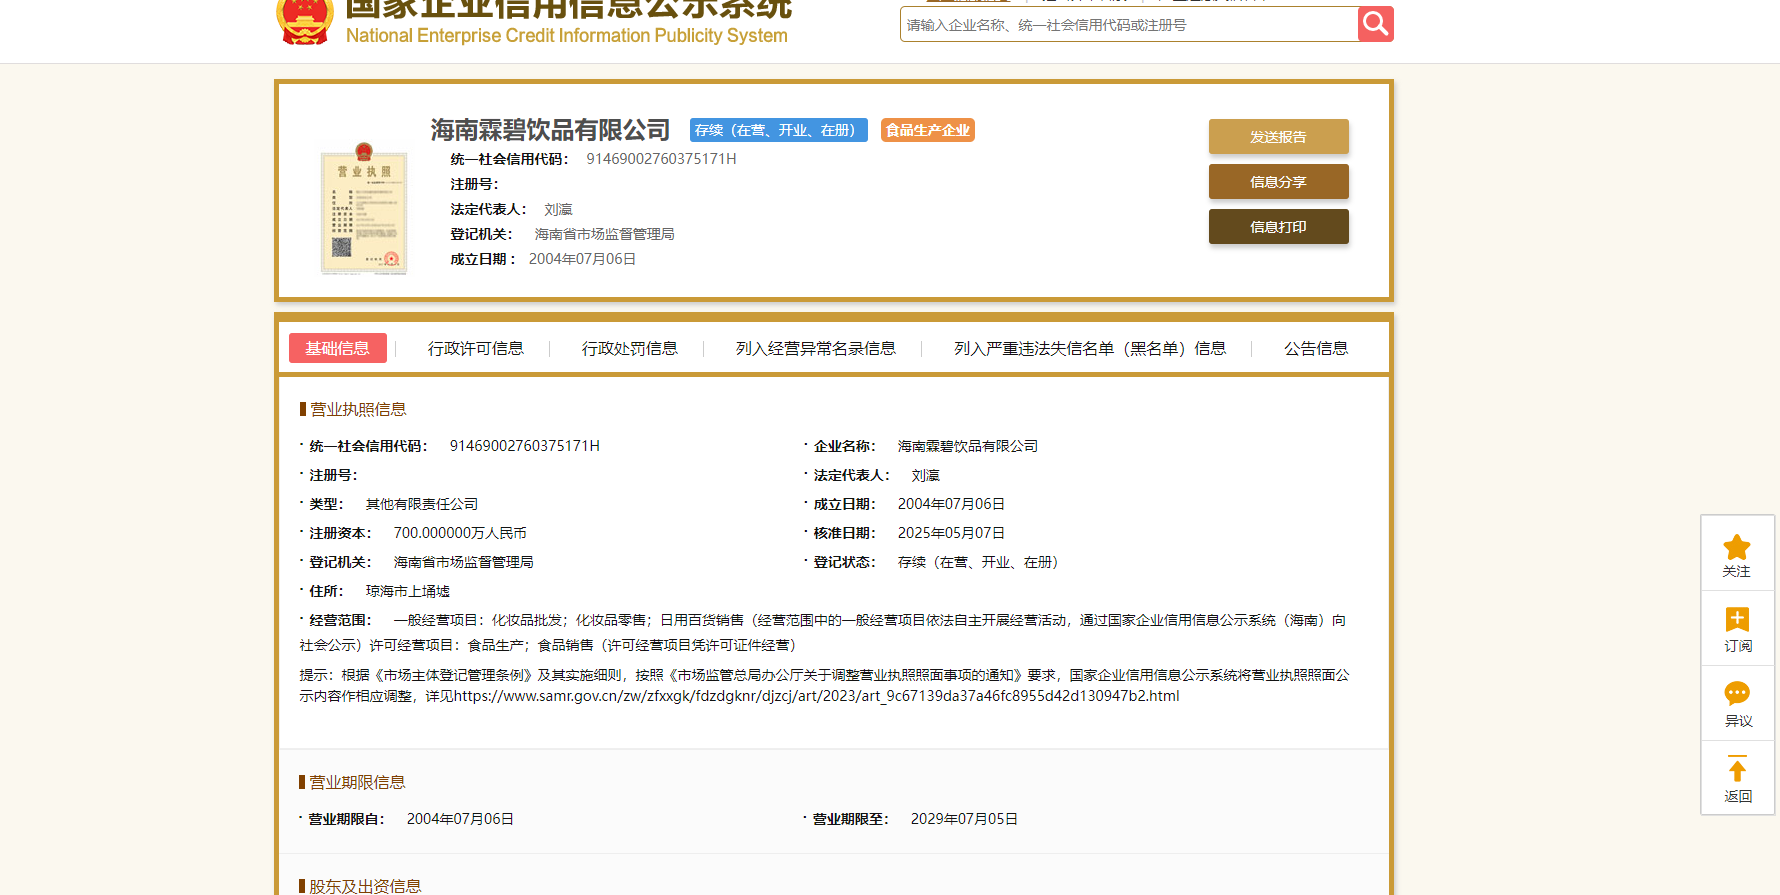Viewport: 1780px width, 895px height.
Task: Click the 关注 star icon
Action: pos(1737,547)
